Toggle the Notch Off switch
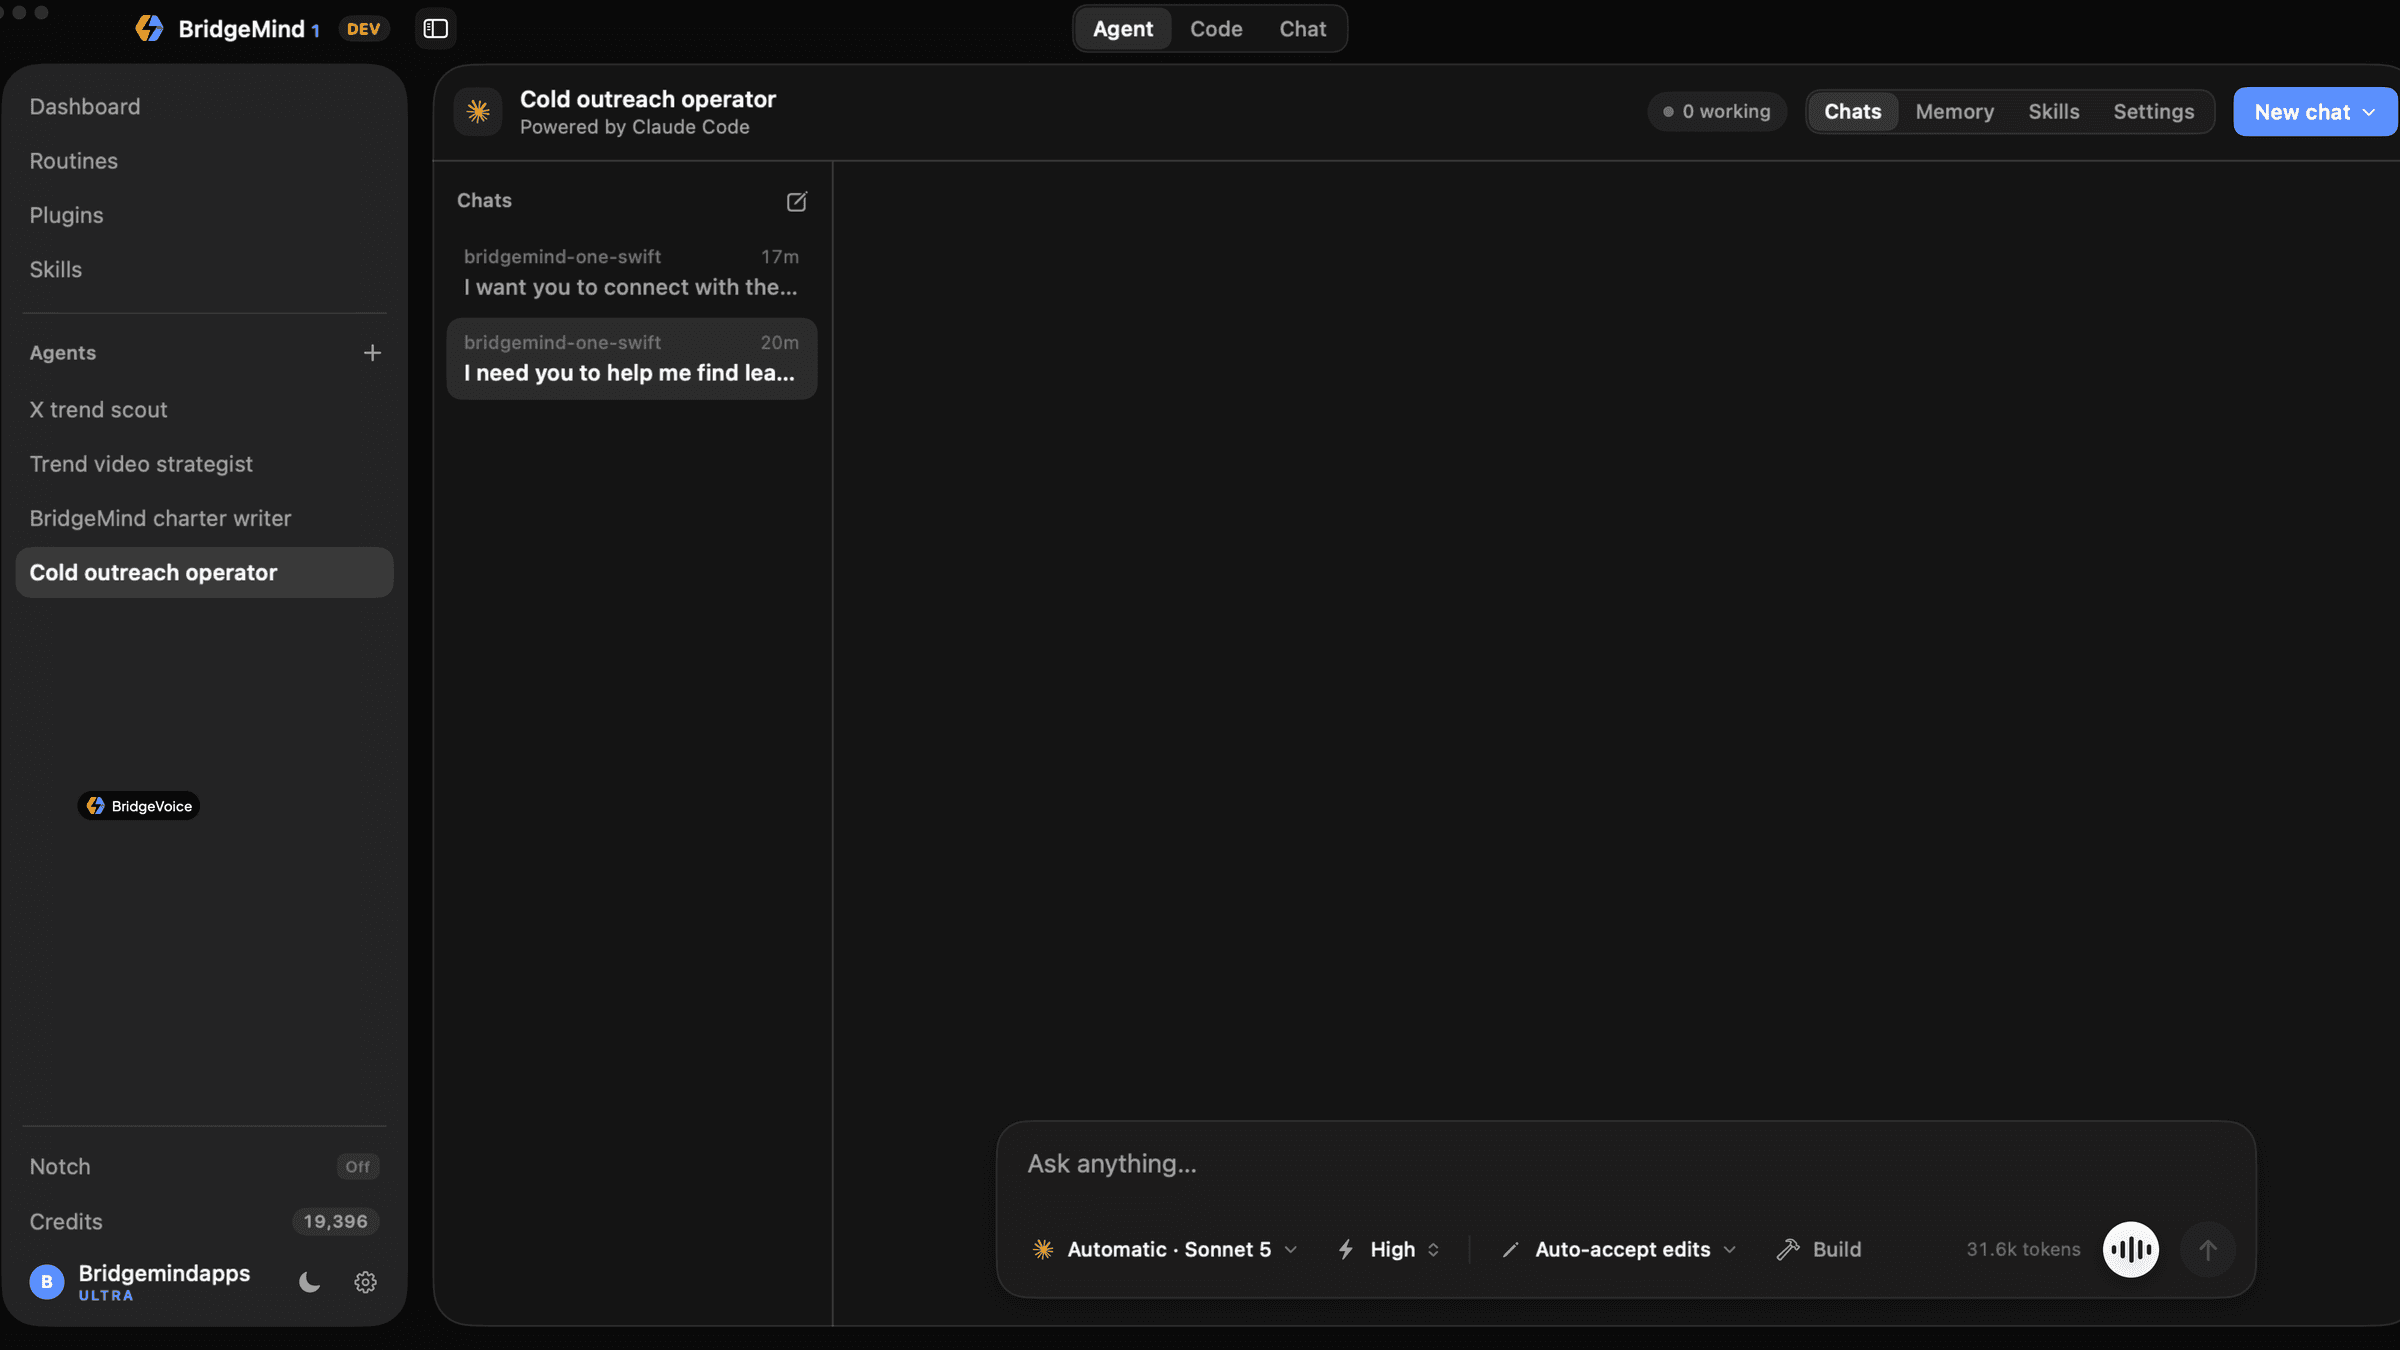This screenshot has height=1350, width=2400. [x=357, y=1166]
